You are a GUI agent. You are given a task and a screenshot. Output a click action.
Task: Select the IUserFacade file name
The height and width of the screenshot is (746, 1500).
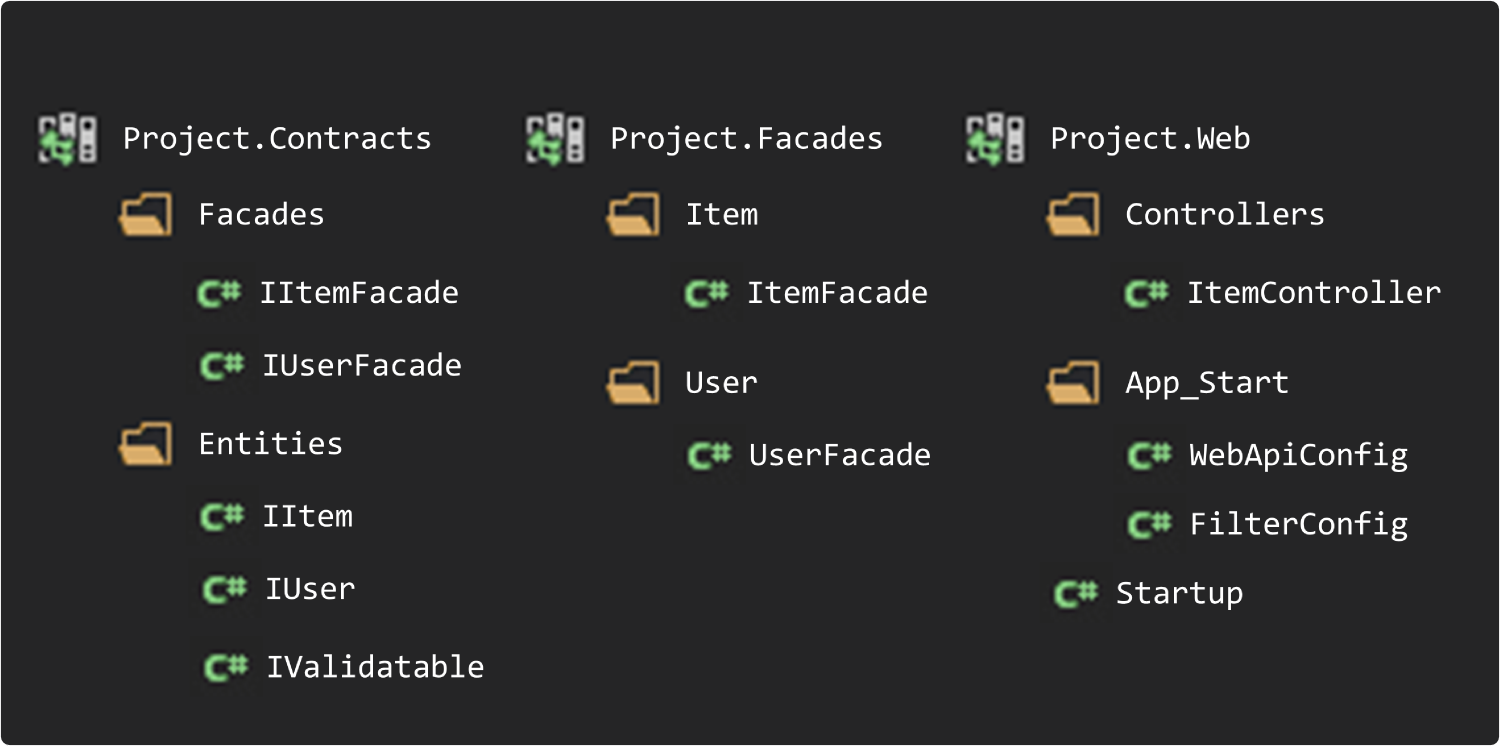(361, 366)
